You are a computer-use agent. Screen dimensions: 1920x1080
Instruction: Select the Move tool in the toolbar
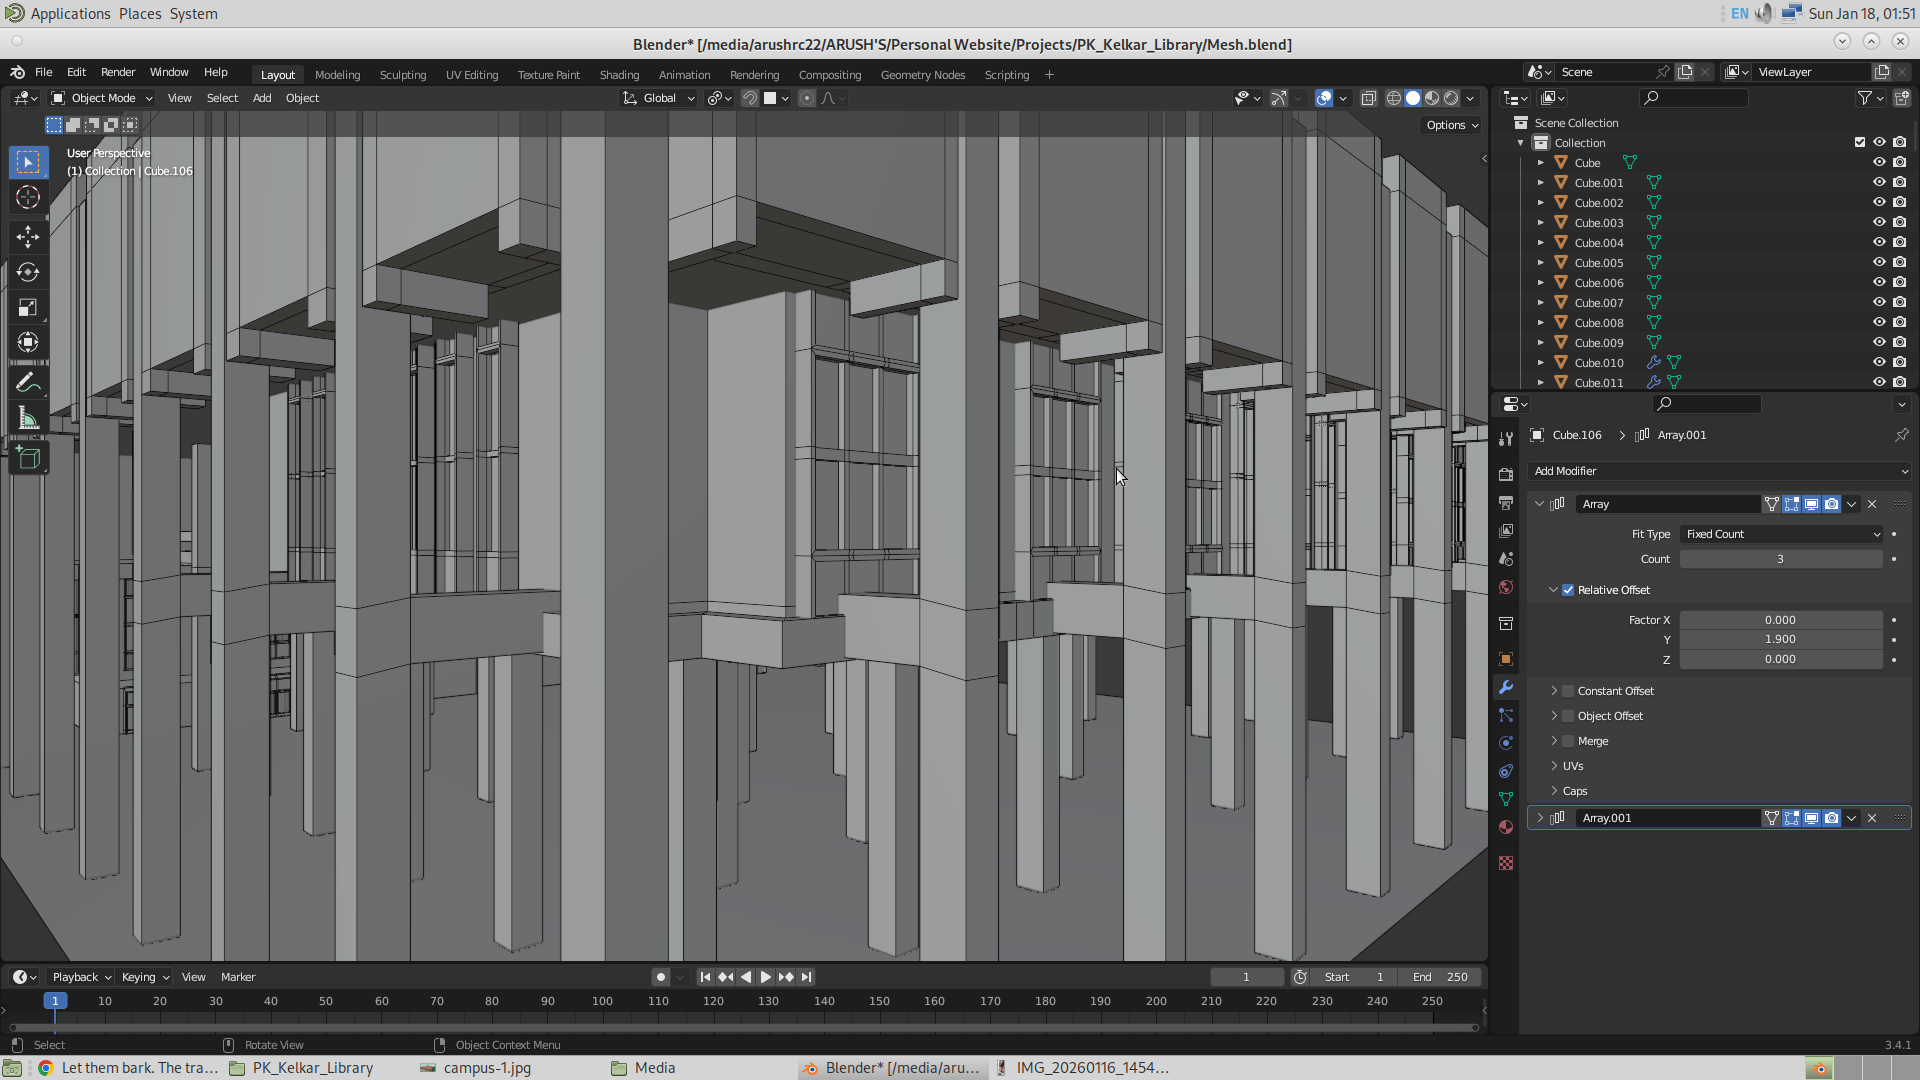click(28, 237)
